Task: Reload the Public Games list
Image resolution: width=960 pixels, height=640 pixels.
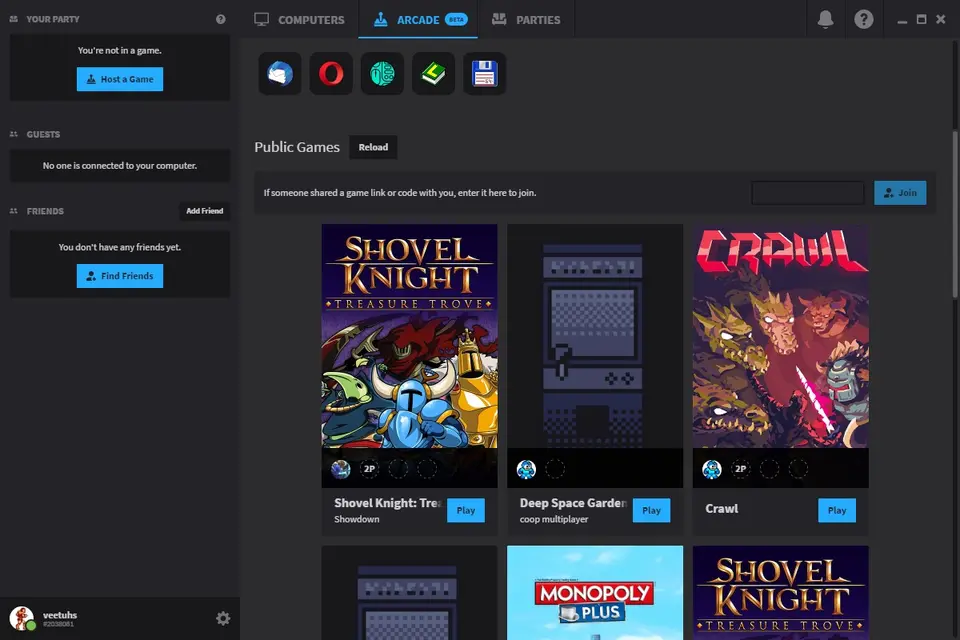Action: tap(373, 147)
